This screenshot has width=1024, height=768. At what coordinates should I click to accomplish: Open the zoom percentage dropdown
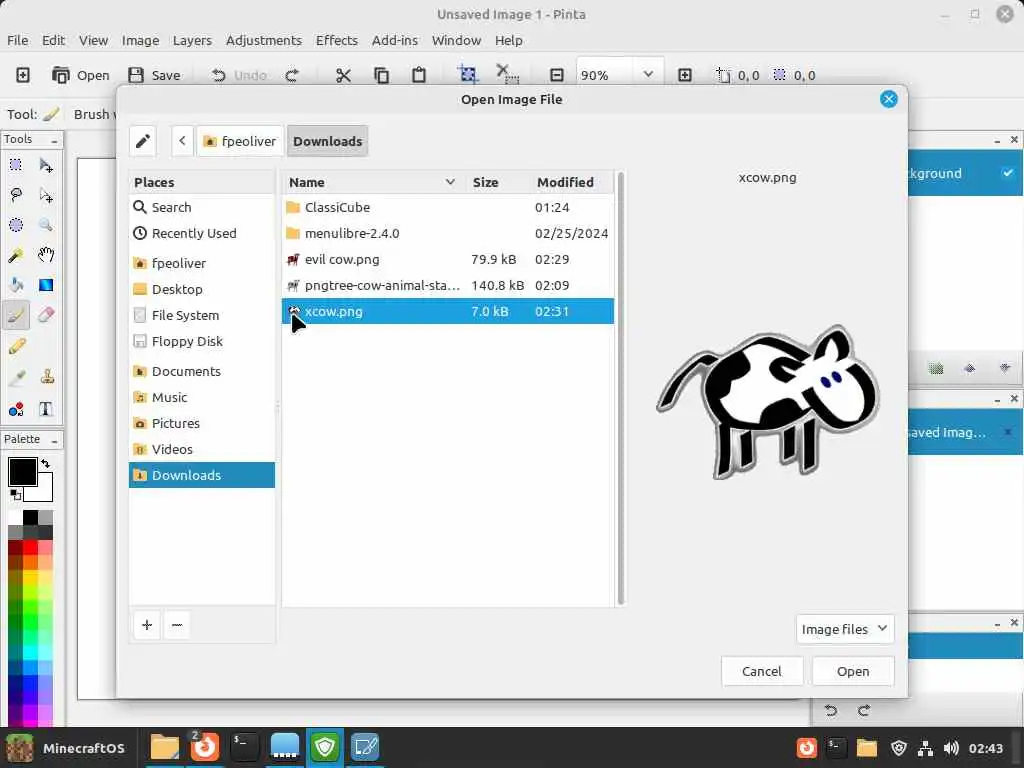click(648, 74)
